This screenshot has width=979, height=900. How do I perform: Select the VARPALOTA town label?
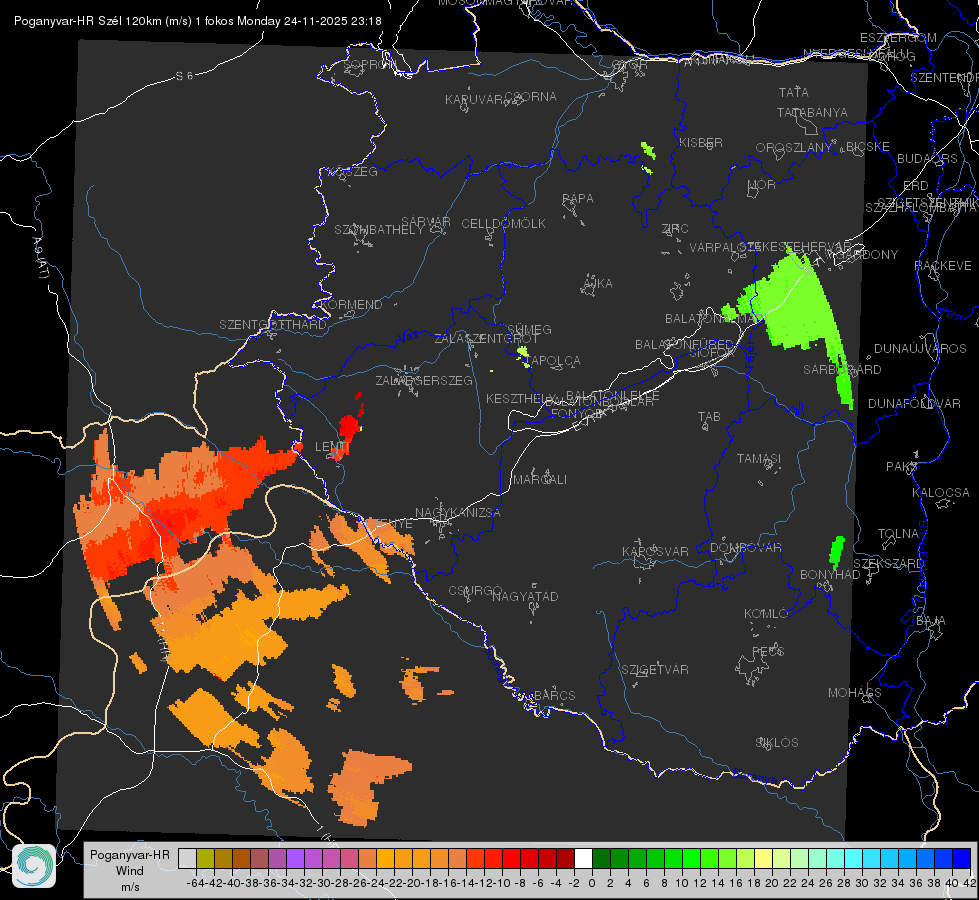click(x=724, y=247)
